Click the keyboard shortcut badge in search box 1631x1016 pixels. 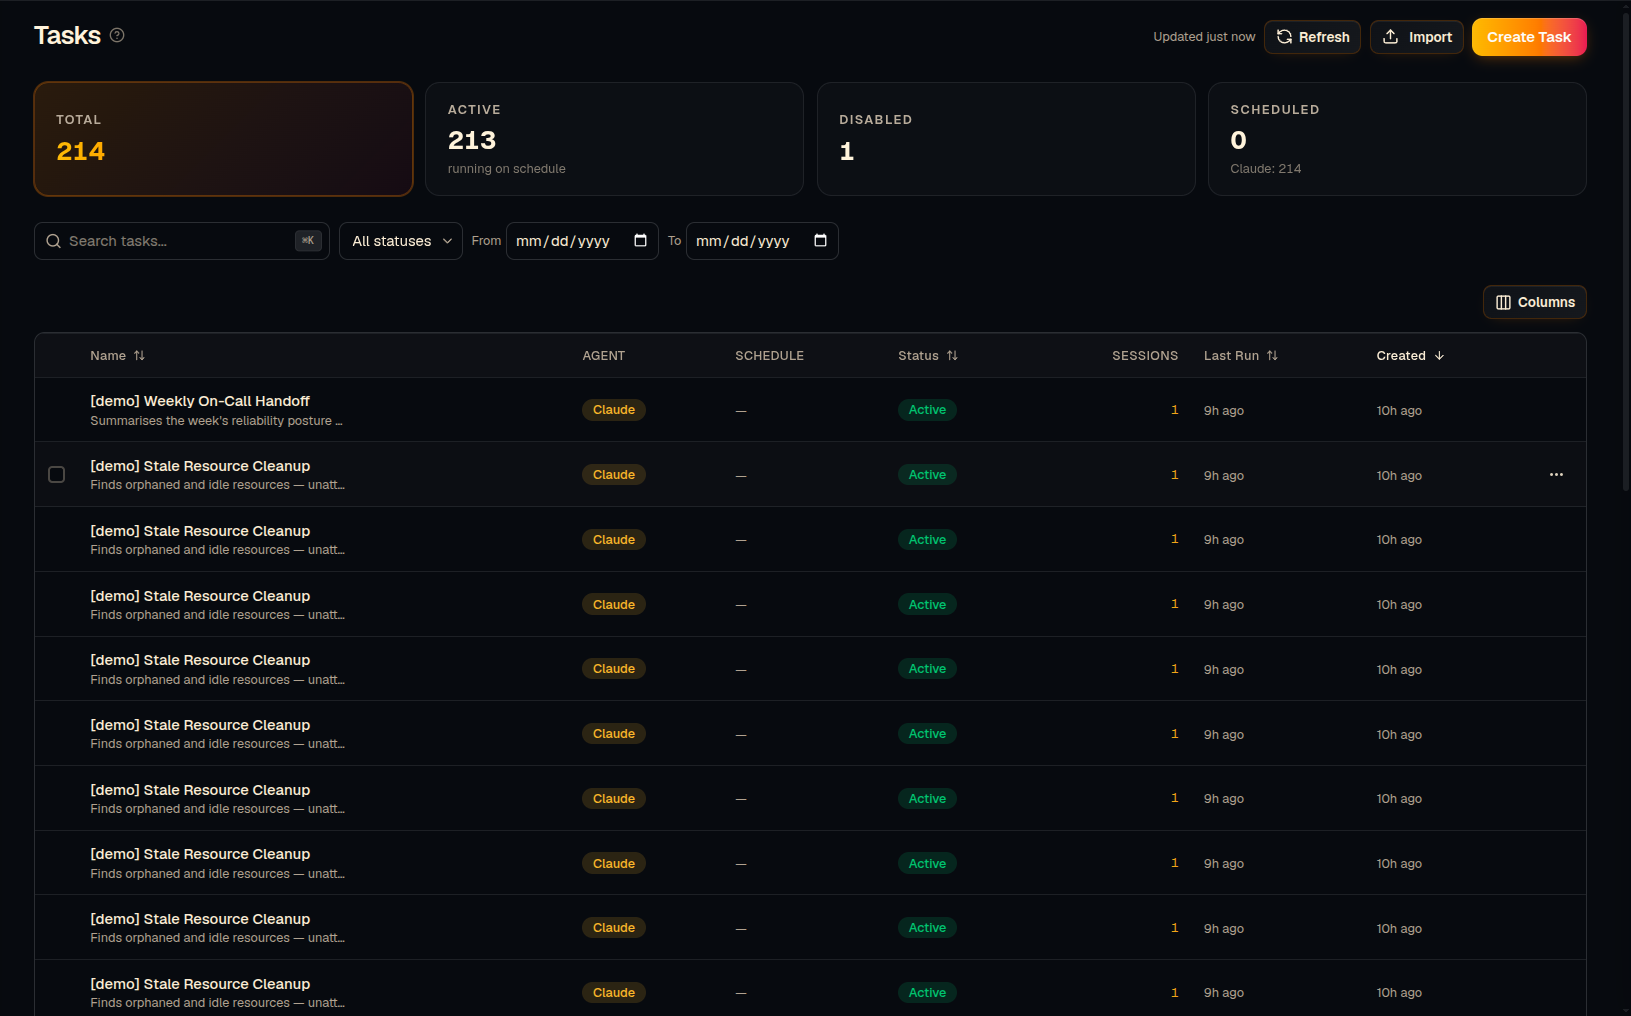click(x=308, y=241)
